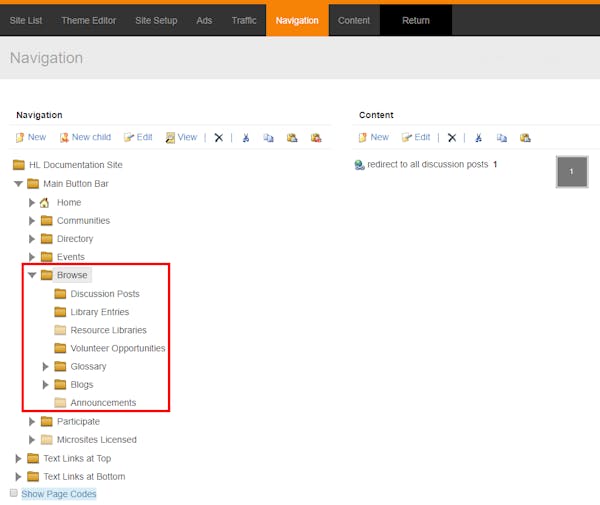600x505 pixels.
Task: Paste content using Content paste icon
Action: point(525,138)
